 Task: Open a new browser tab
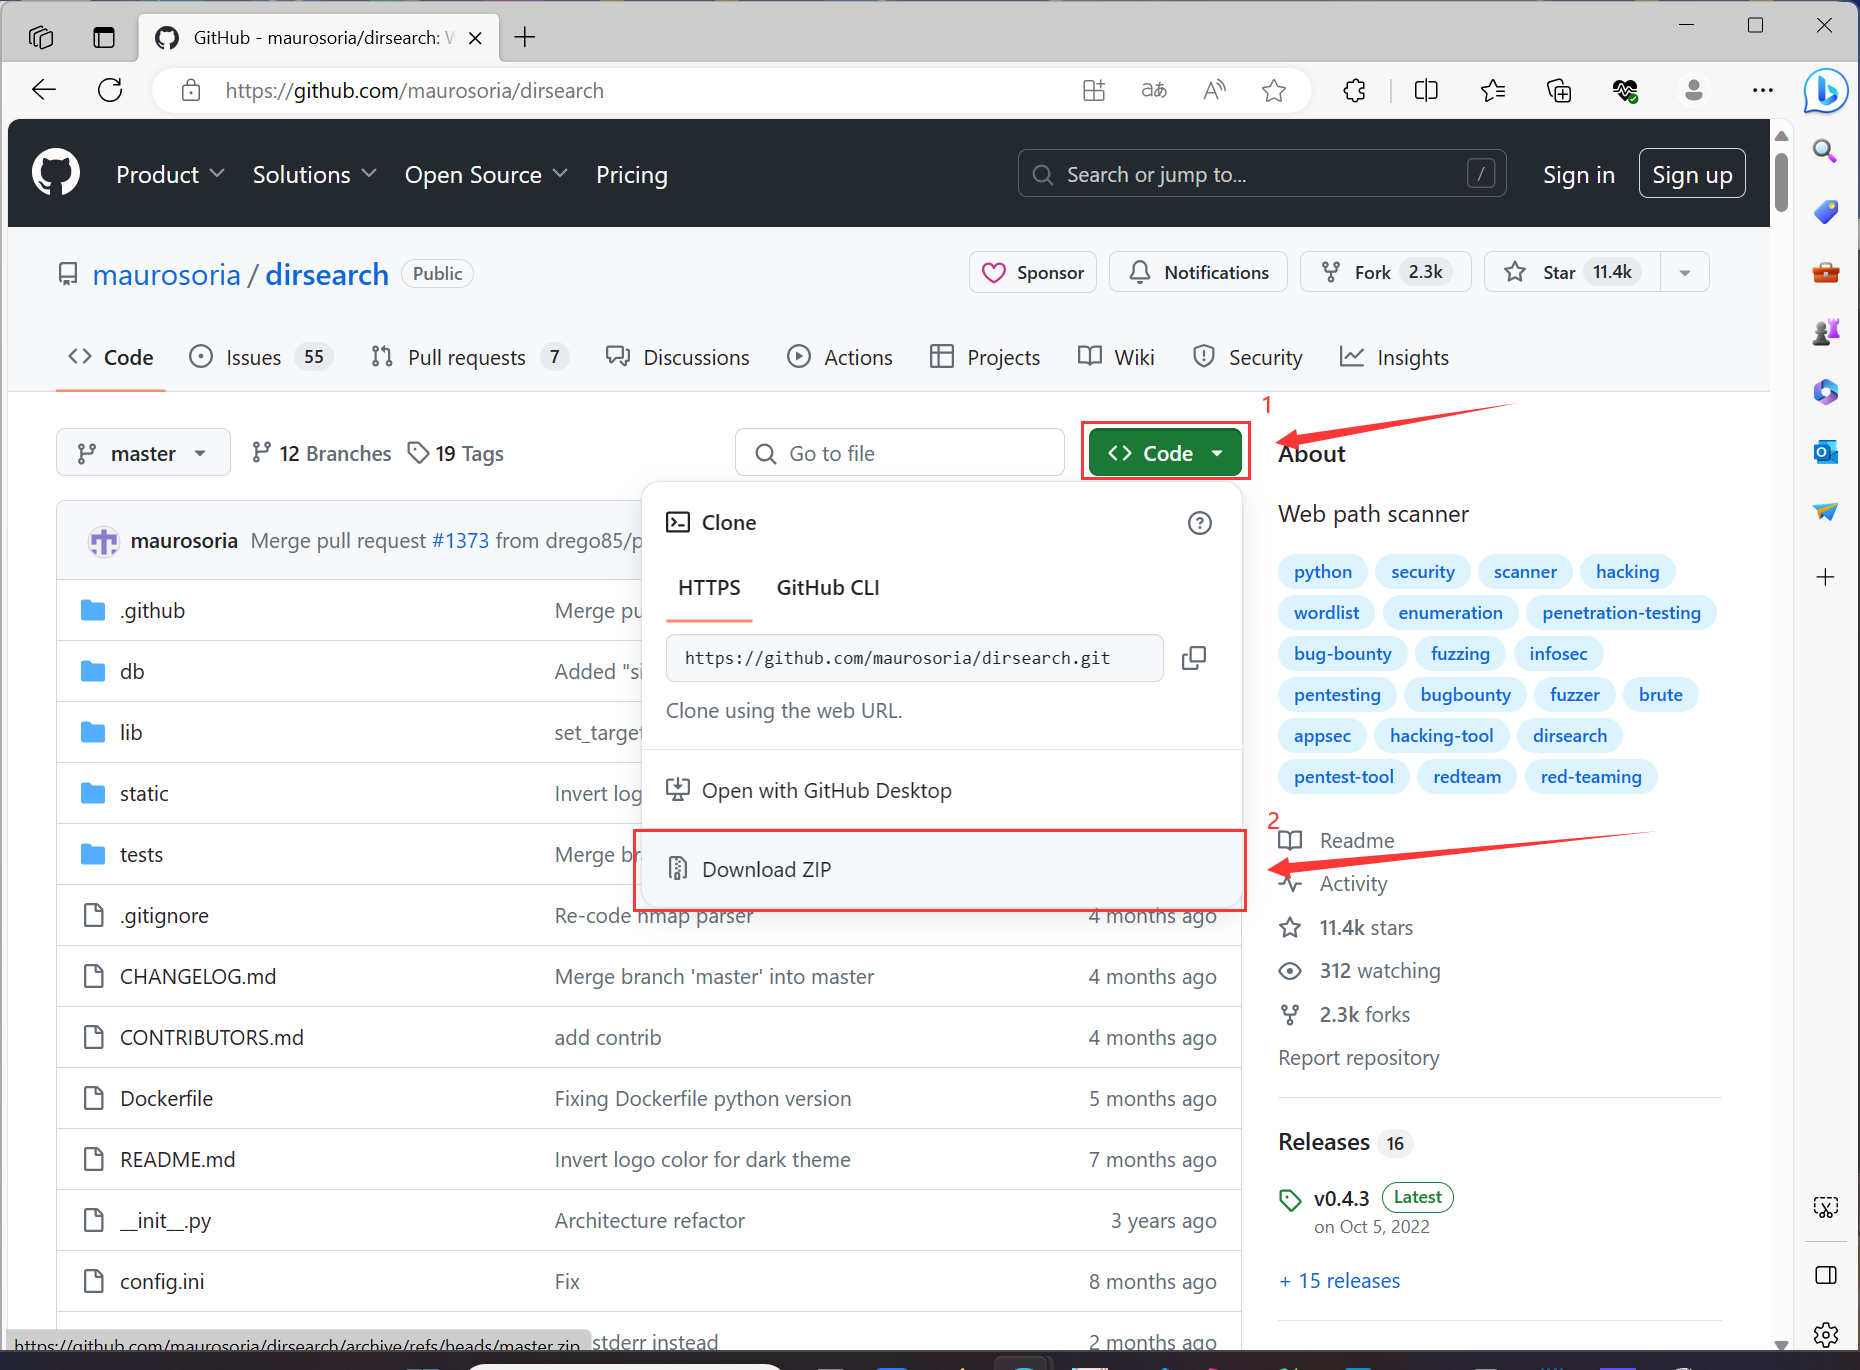click(525, 37)
